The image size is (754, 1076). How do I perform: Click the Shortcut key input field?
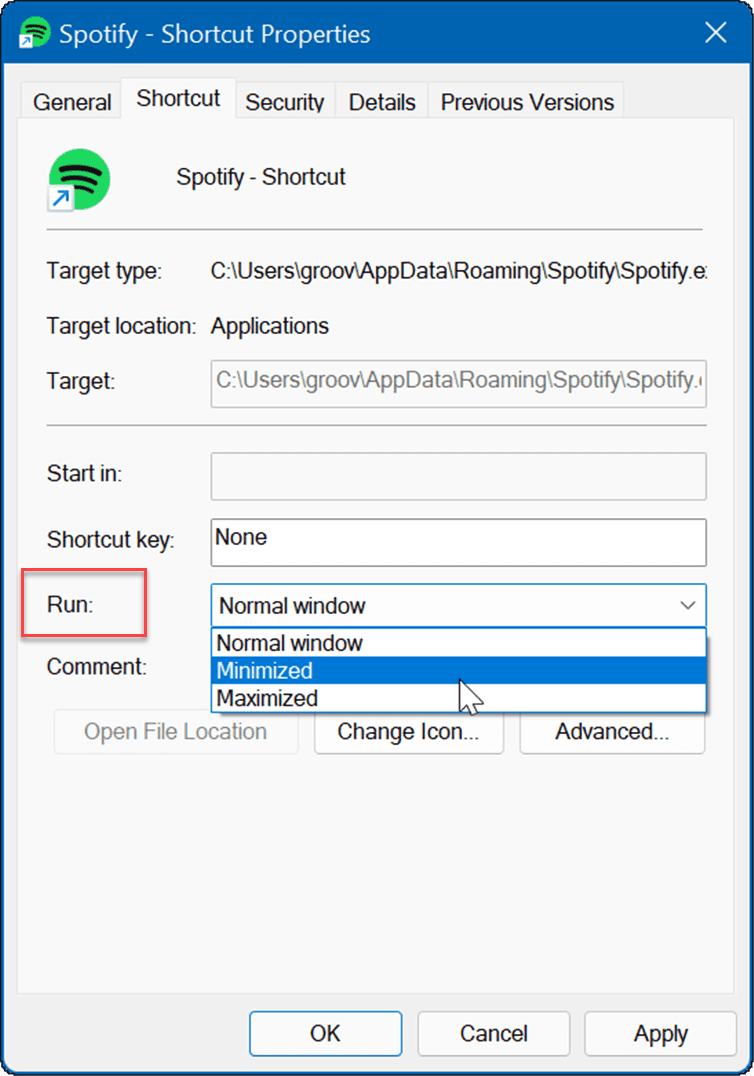click(458, 542)
